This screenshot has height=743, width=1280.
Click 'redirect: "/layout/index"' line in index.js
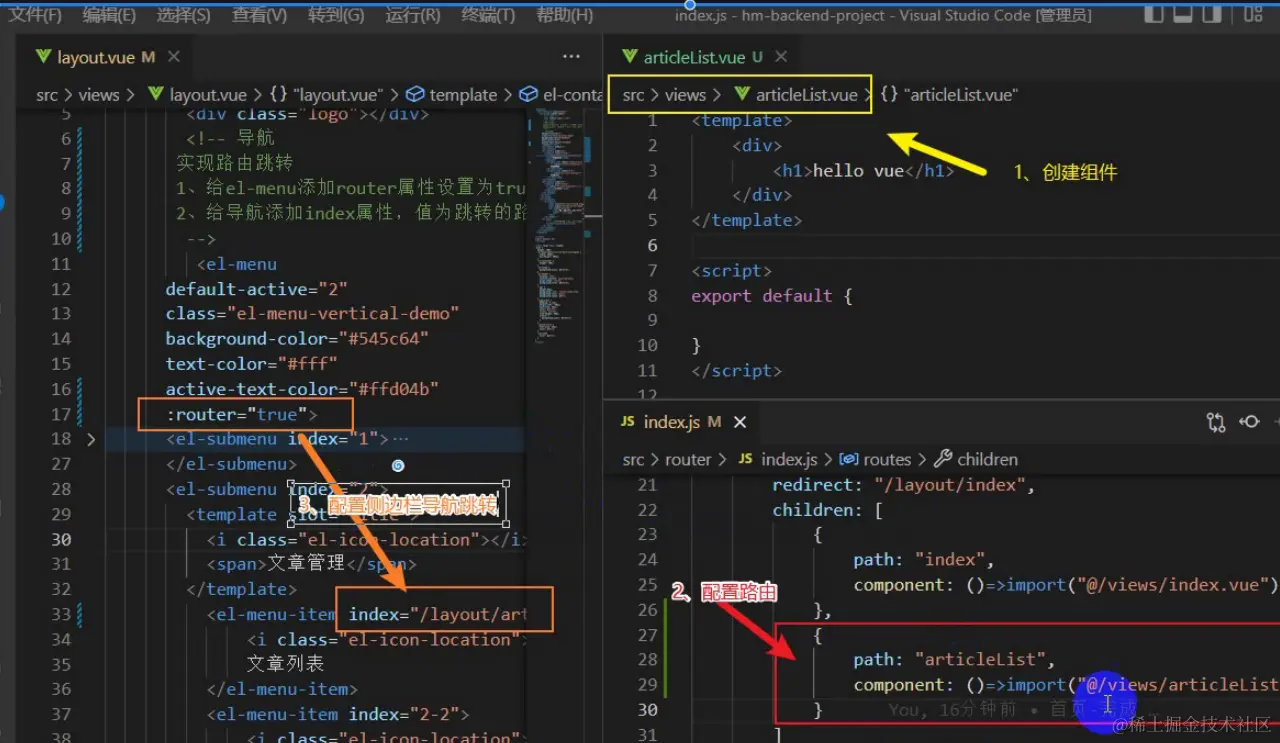[903, 485]
